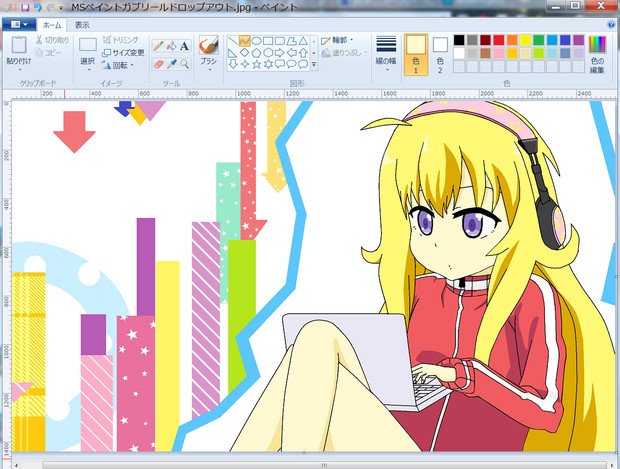Click コピー copy button

pos(48,53)
